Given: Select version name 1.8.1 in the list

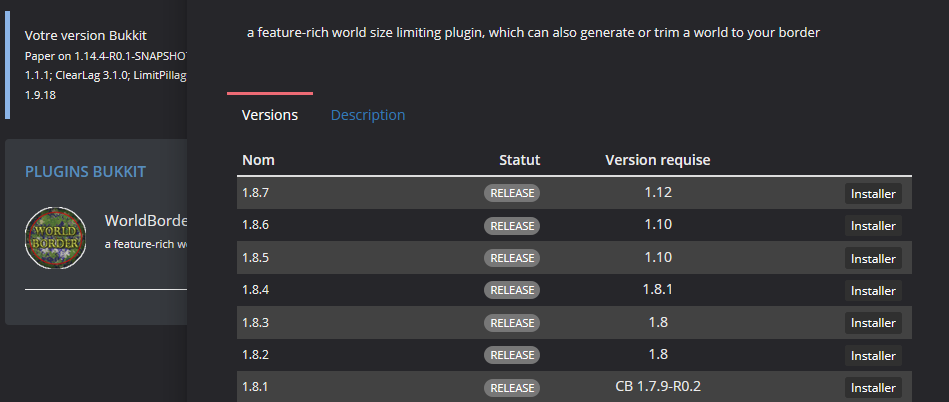Looking at the screenshot, I should [255, 387].
